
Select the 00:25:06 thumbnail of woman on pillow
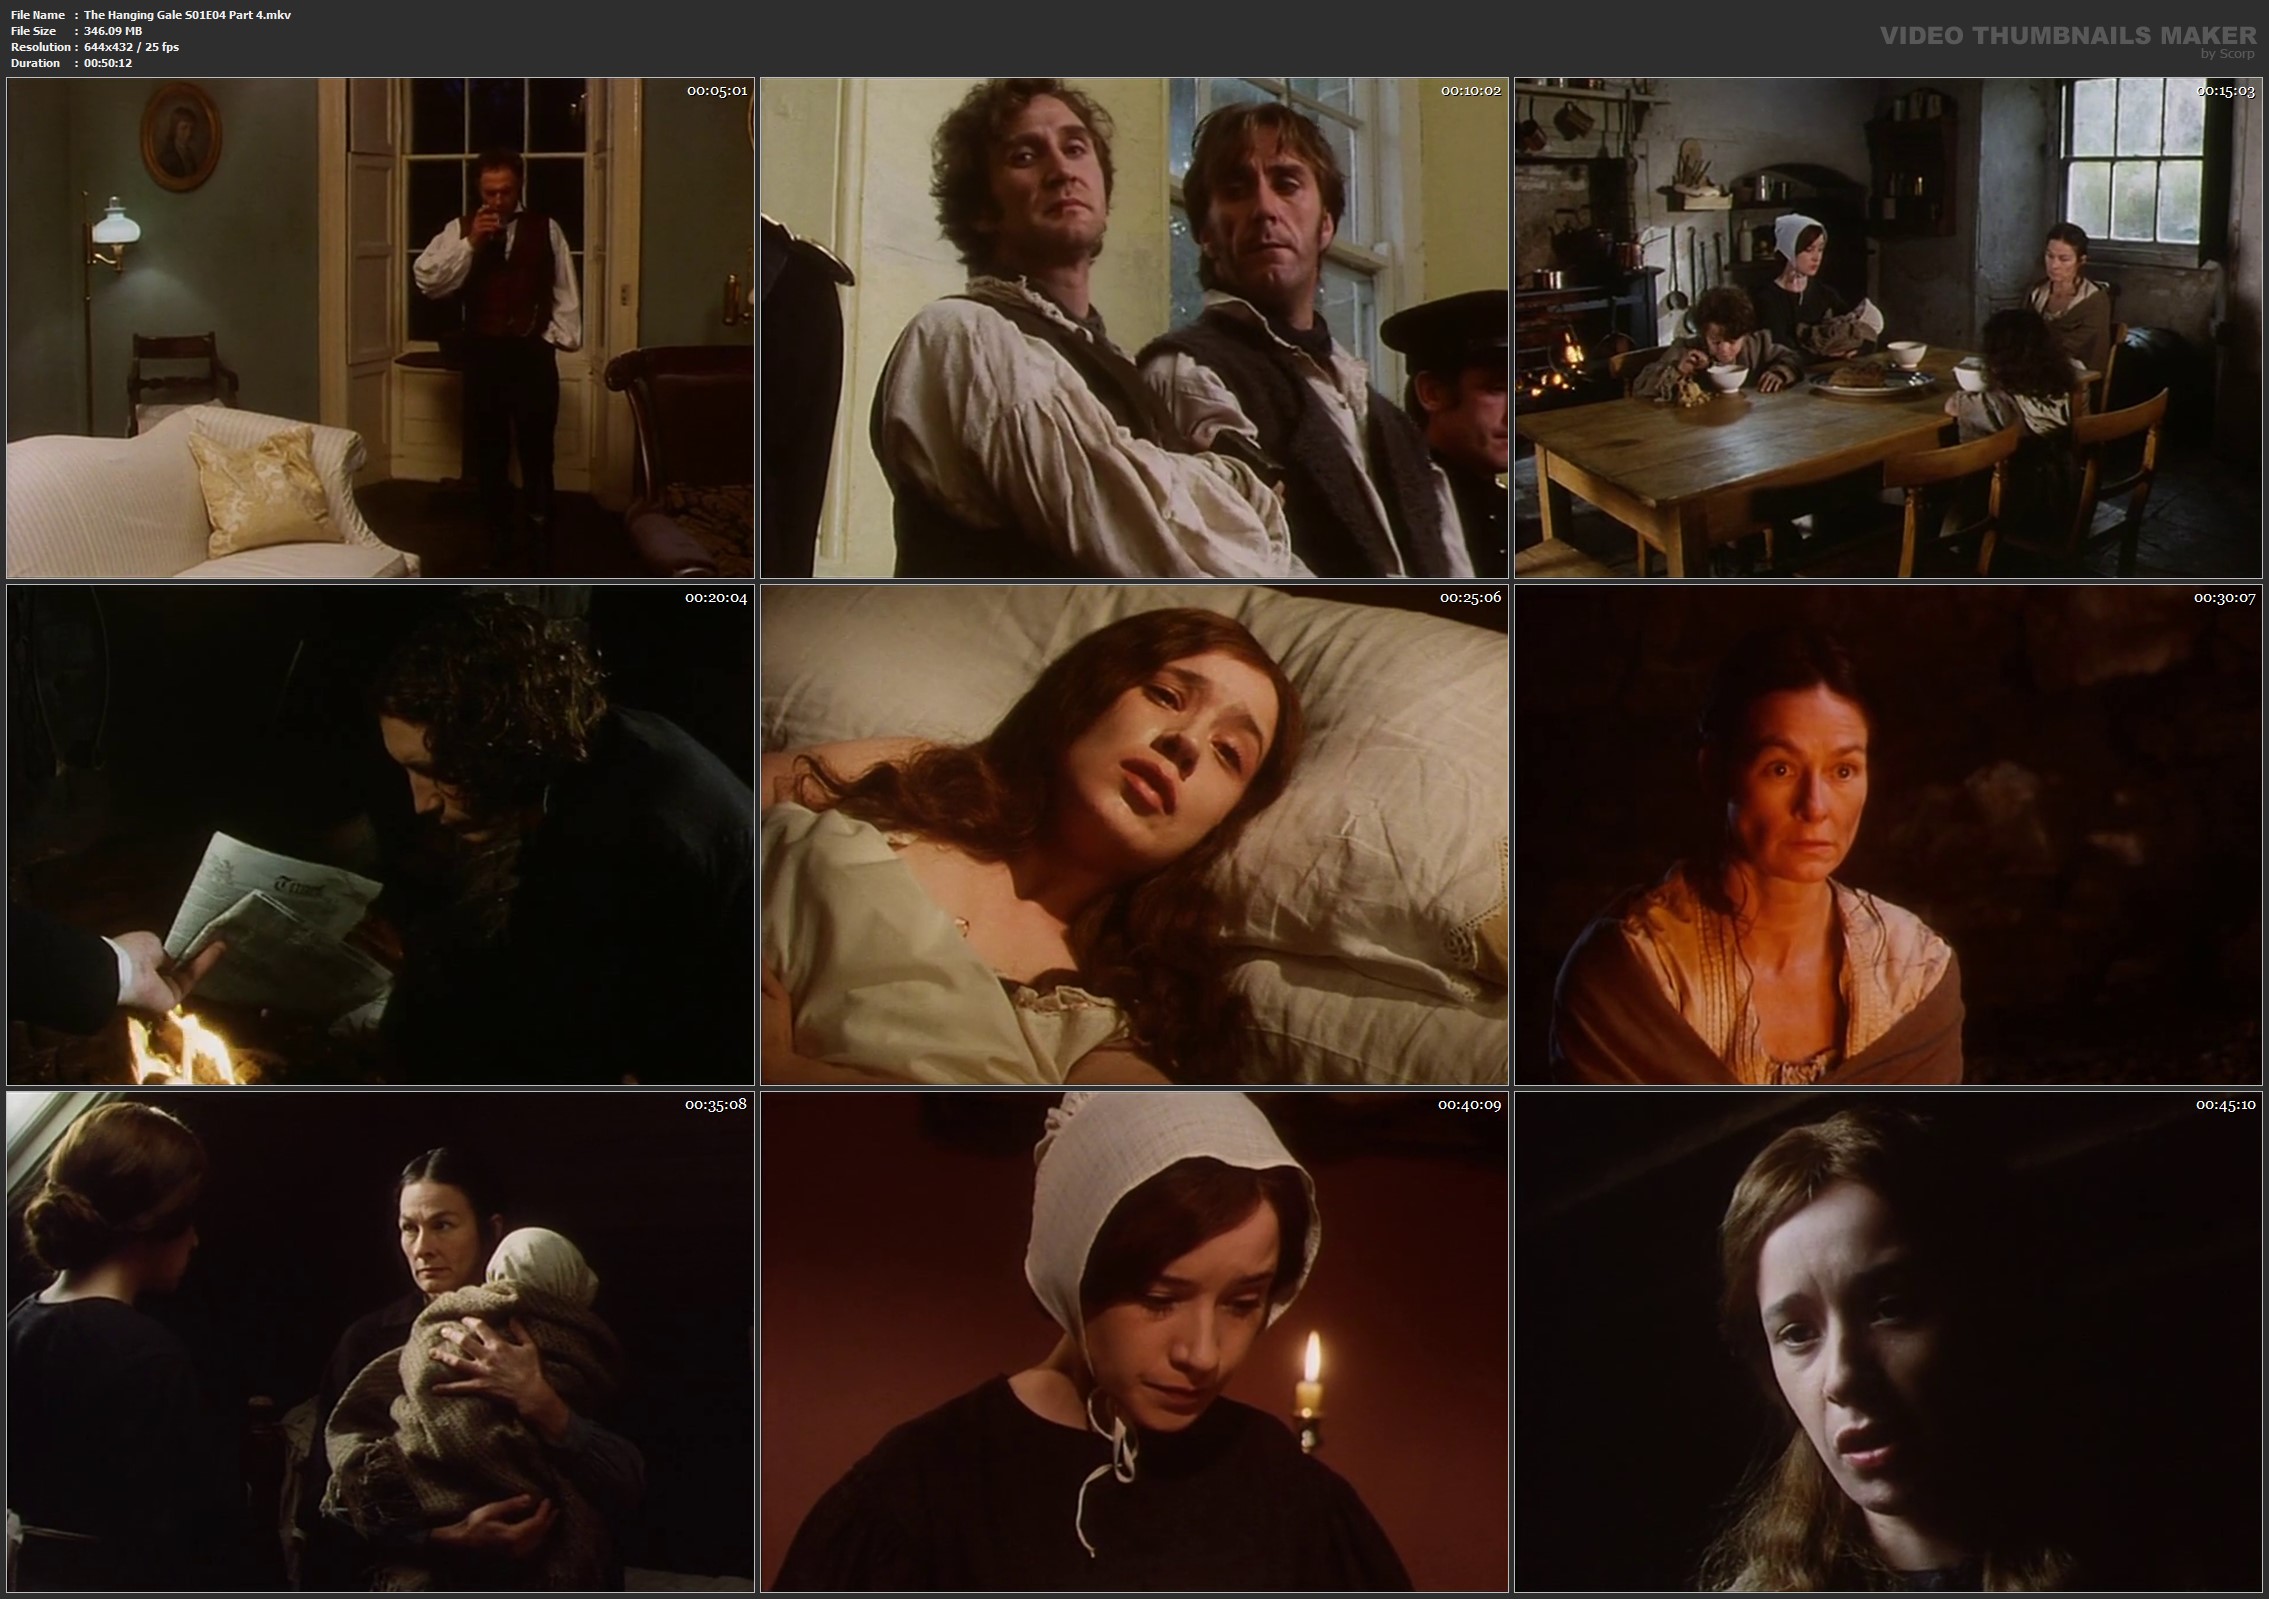tap(1134, 835)
